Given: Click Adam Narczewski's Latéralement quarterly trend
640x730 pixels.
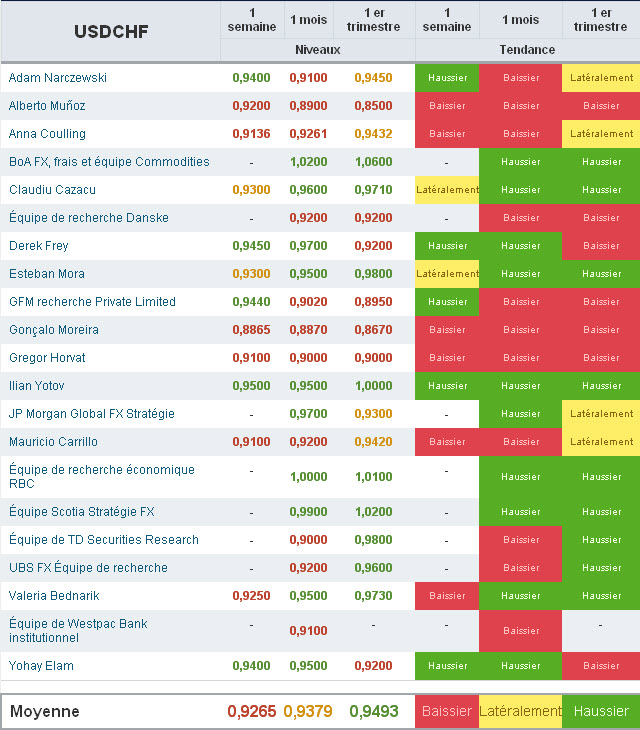Looking at the screenshot, I should (x=601, y=78).
